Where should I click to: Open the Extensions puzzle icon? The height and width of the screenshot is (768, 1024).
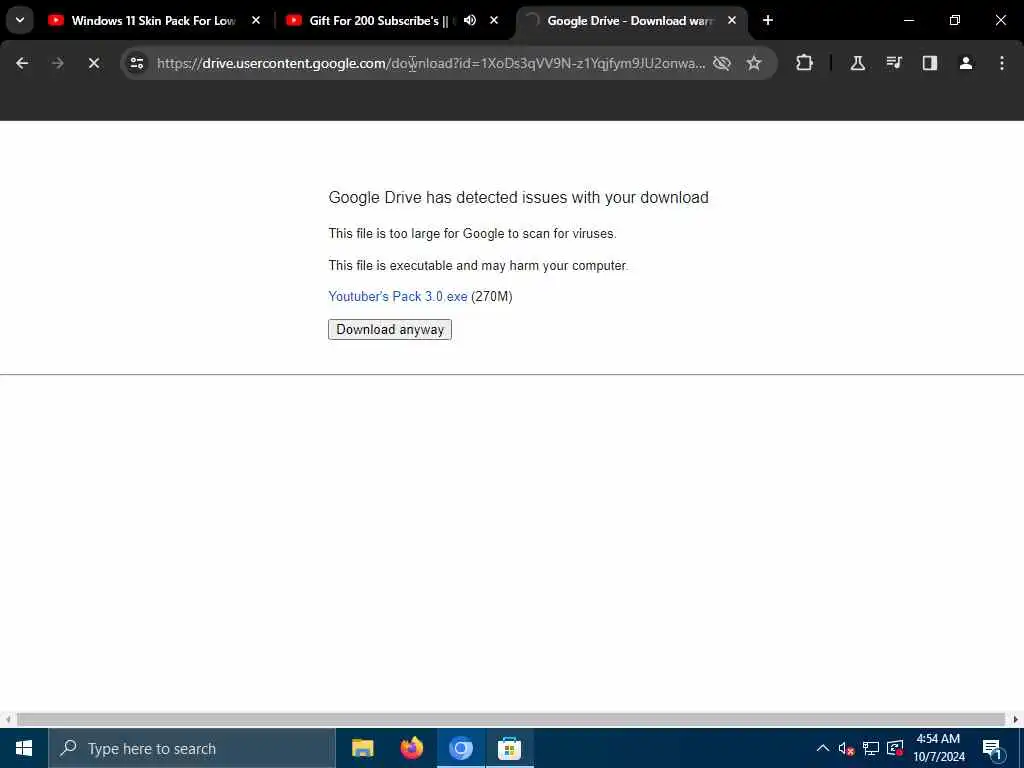(805, 63)
